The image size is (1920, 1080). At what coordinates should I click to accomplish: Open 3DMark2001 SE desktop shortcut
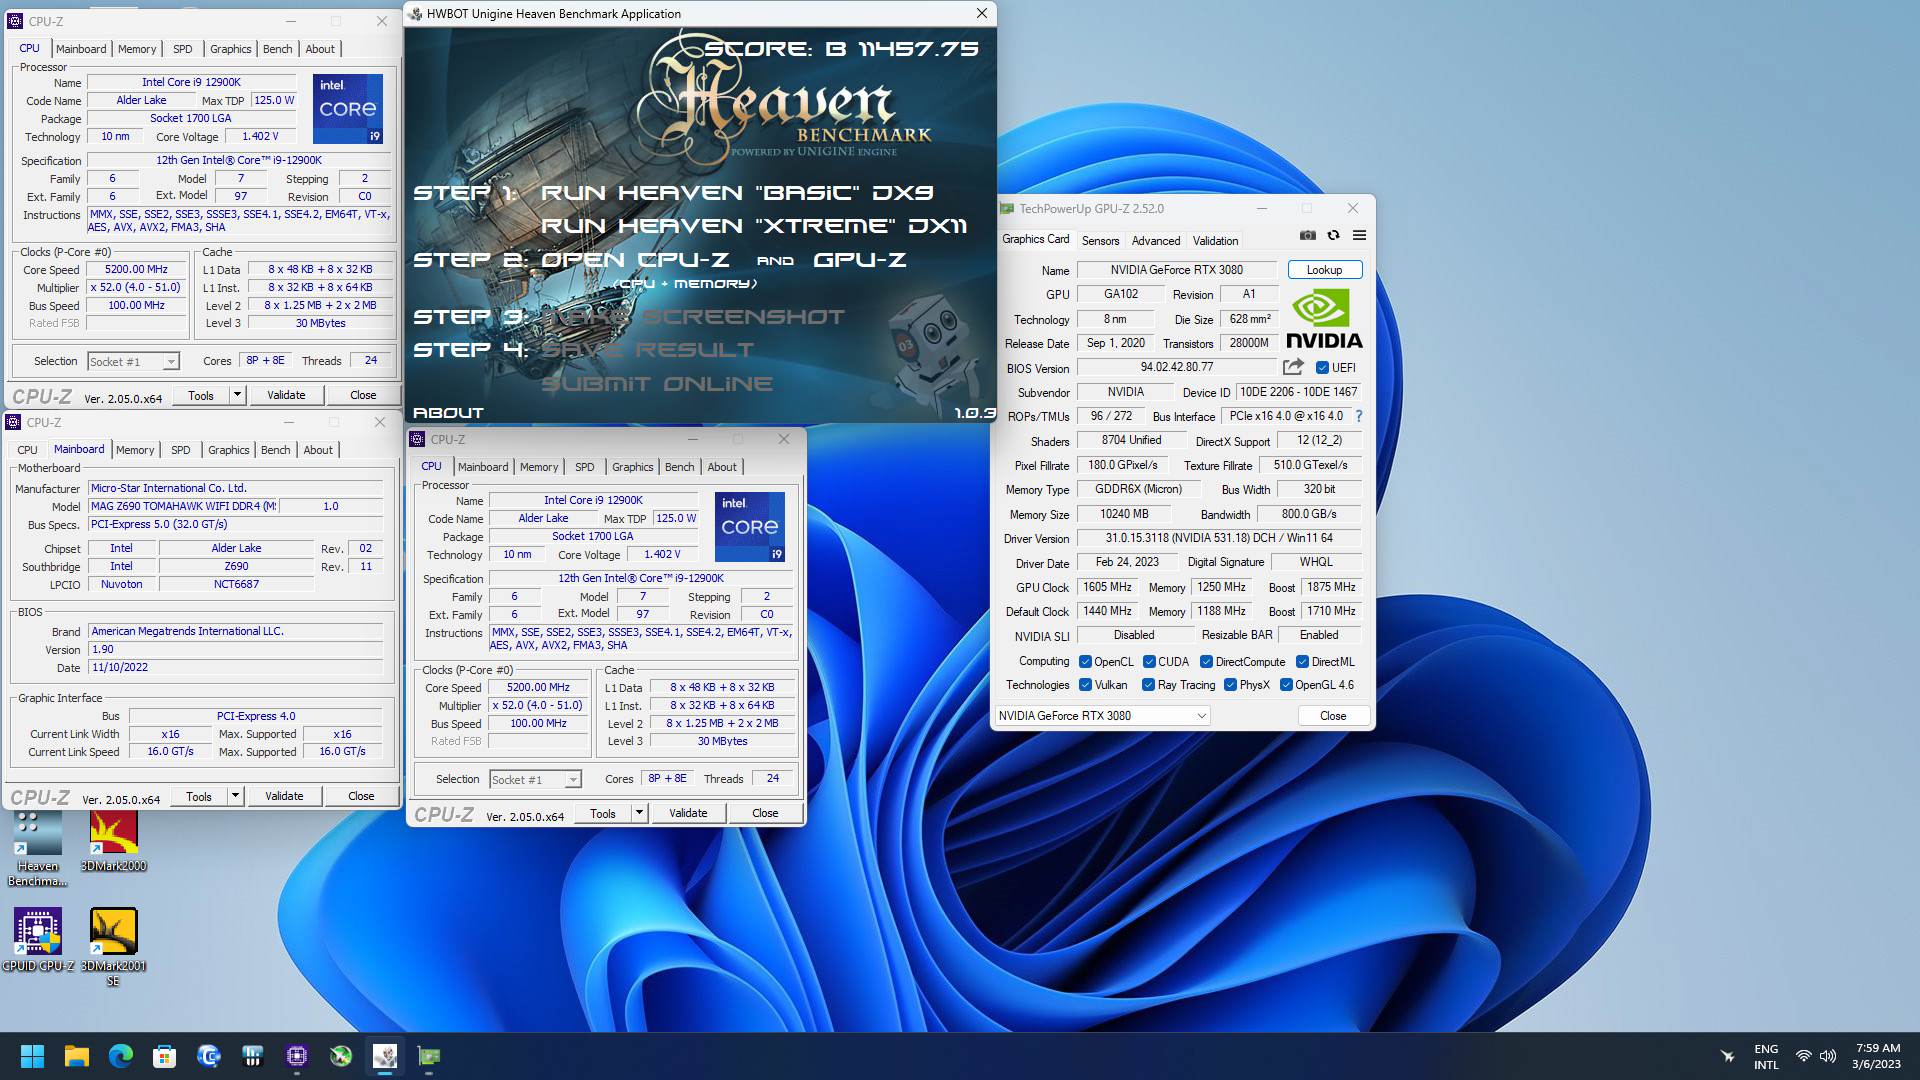[x=113, y=948]
